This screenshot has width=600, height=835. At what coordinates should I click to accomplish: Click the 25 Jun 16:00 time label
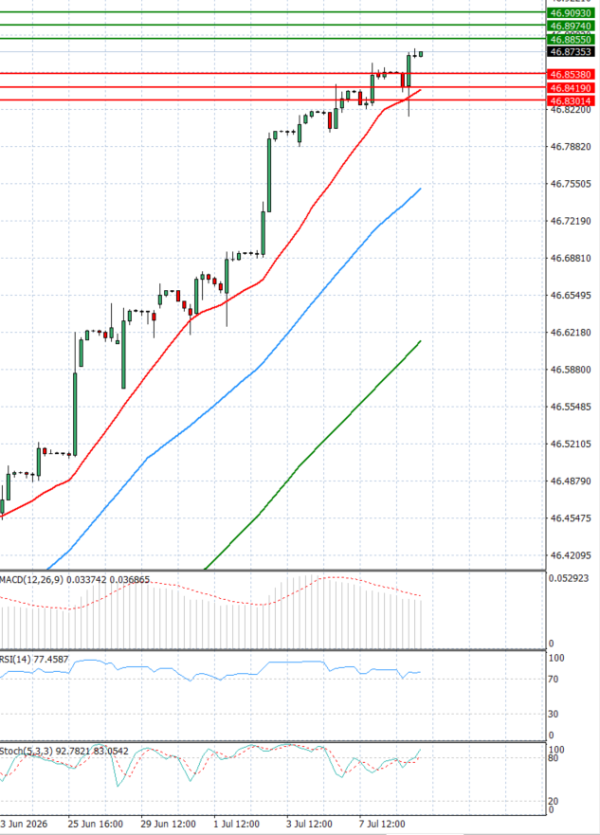[95, 824]
